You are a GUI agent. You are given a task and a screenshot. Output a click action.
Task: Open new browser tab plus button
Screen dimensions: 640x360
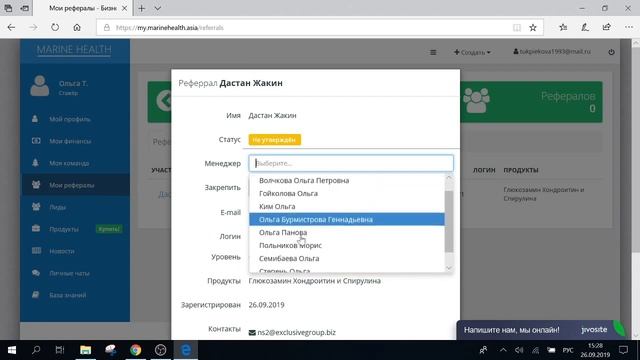(x=142, y=8)
